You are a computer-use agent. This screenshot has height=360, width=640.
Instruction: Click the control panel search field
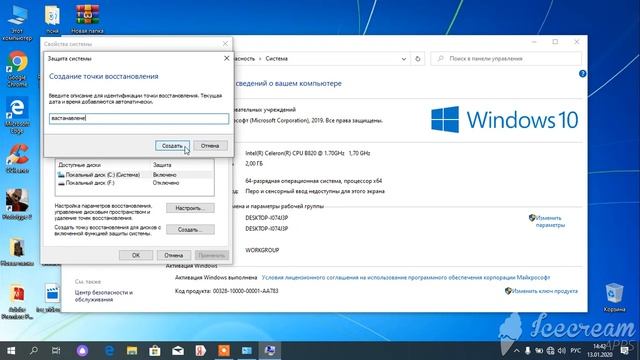(506, 59)
